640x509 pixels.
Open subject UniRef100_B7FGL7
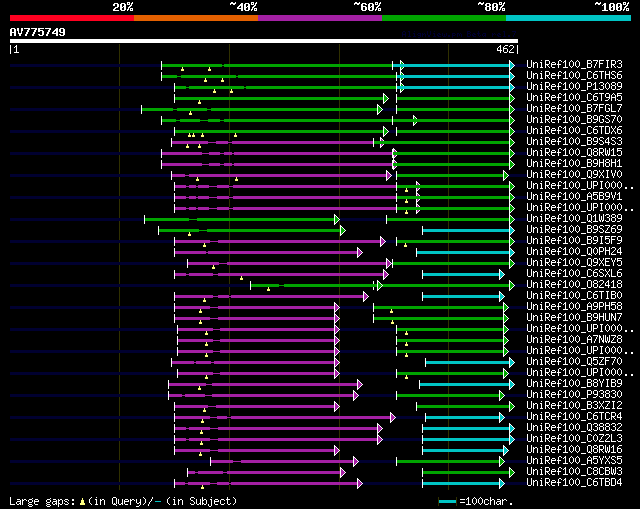574,109
